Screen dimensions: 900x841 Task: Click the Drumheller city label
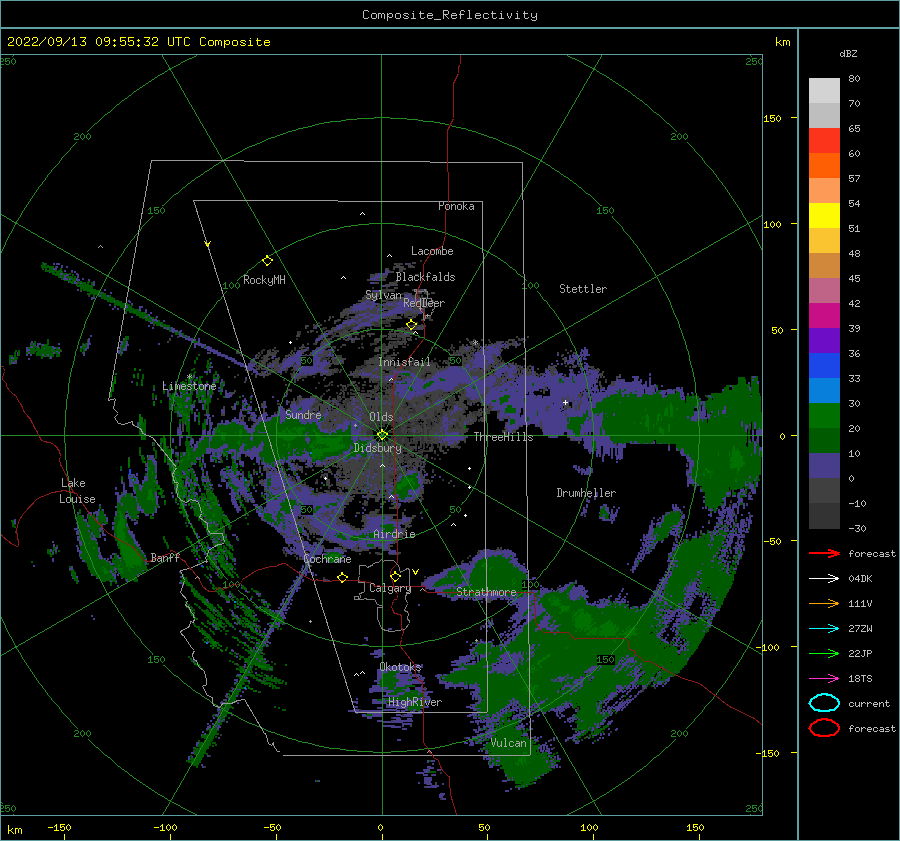pos(586,493)
